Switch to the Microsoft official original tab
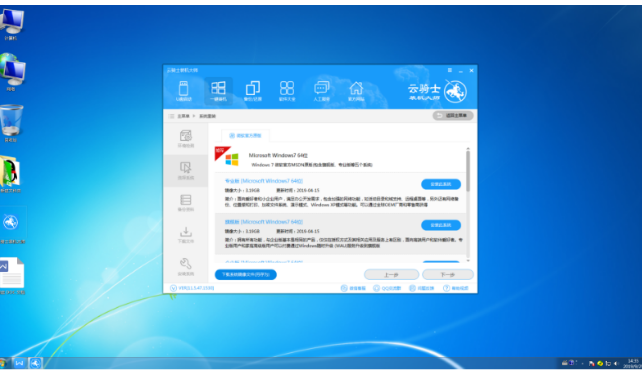The image size is (642, 380). (x=245, y=136)
